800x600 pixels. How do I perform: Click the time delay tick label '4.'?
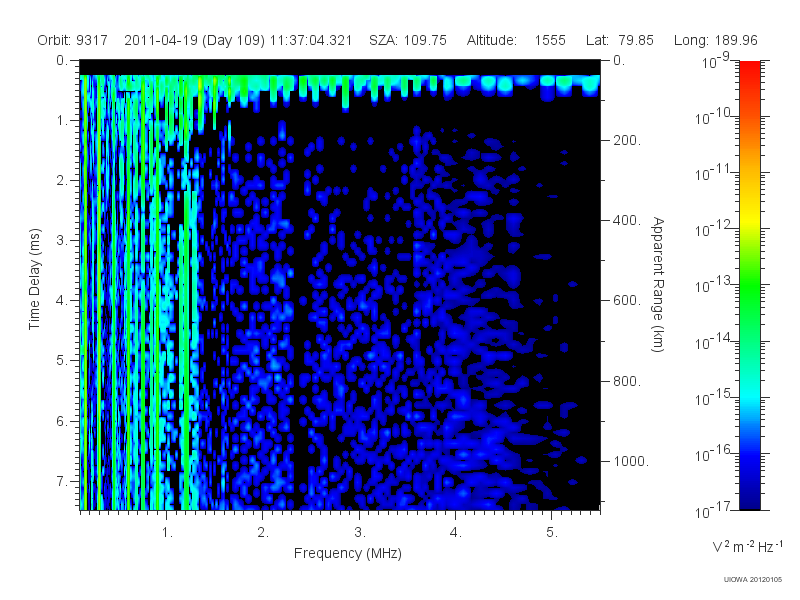pyautogui.click(x=62, y=301)
